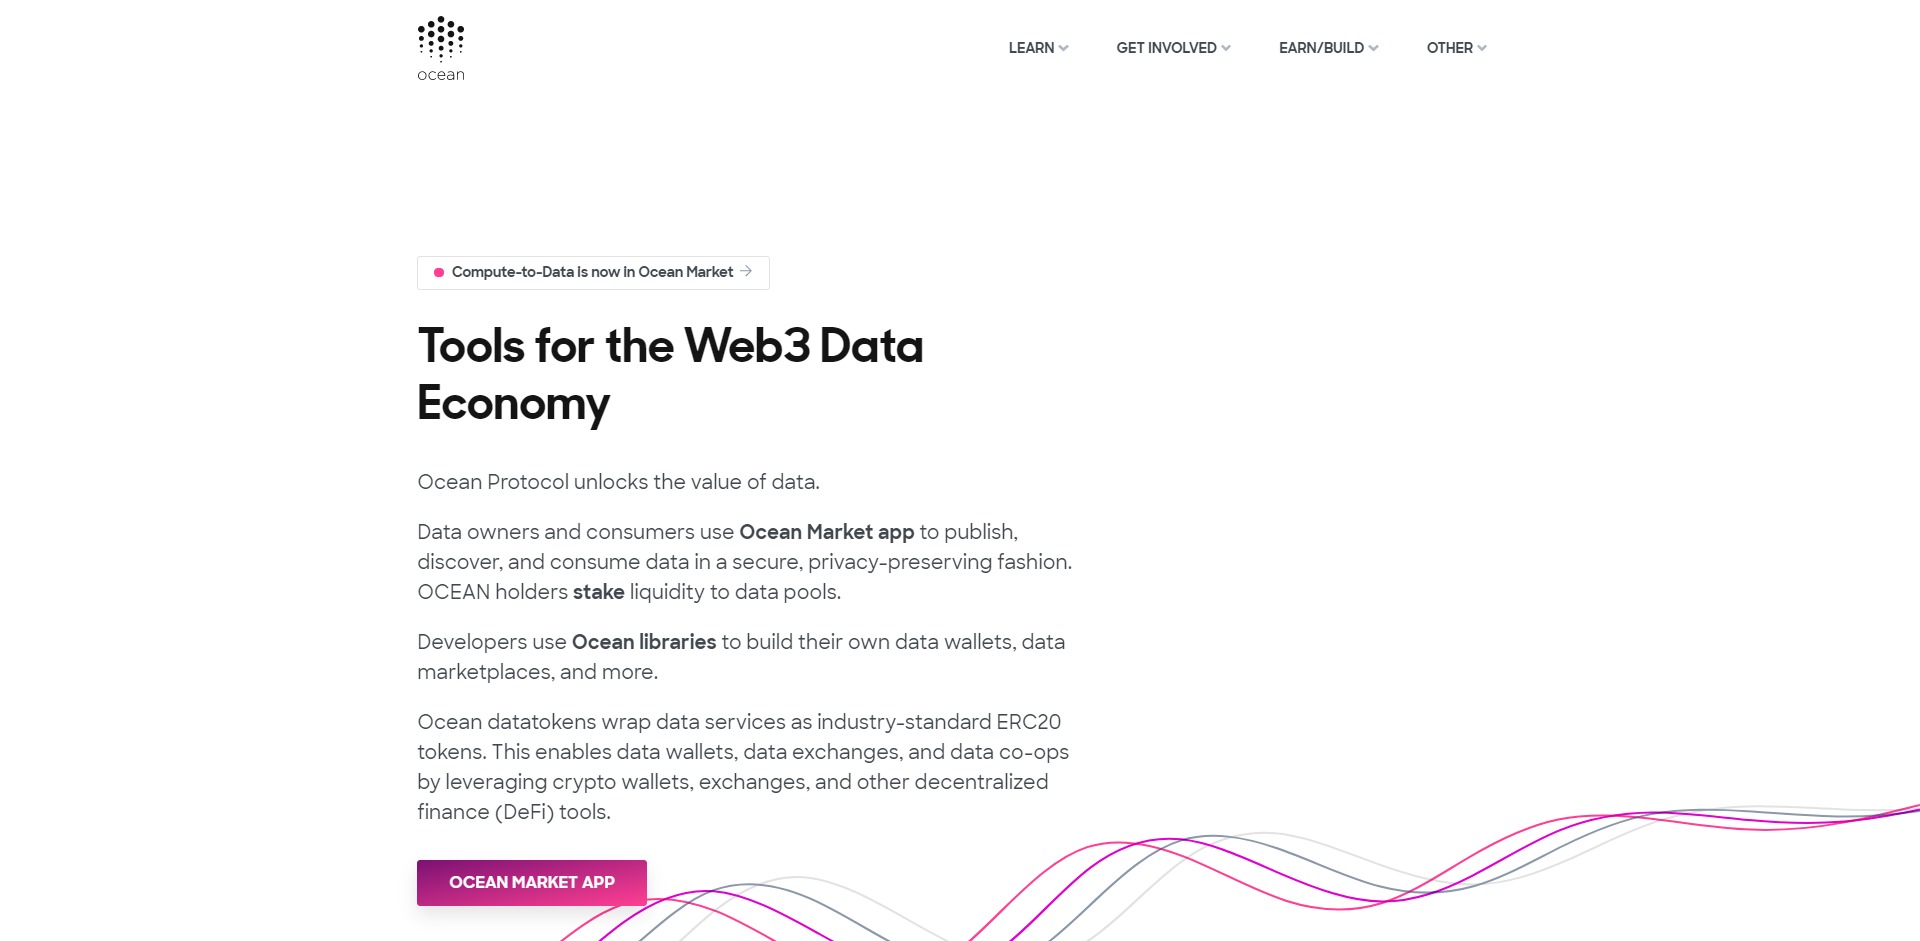1920x941 pixels.
Task: Click the pink dot in the announcement banner
Action: [438, 272]
